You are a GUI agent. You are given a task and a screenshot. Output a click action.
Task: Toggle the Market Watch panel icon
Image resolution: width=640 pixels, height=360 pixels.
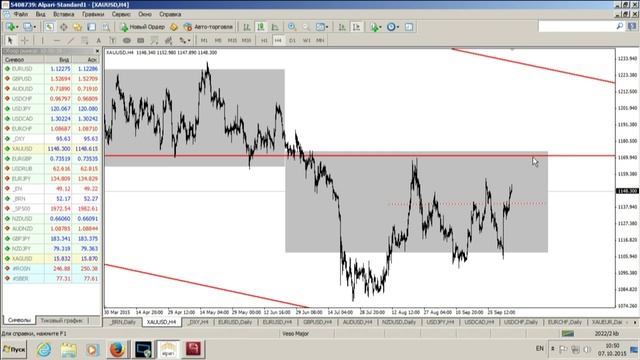click(x=49, y=27)
